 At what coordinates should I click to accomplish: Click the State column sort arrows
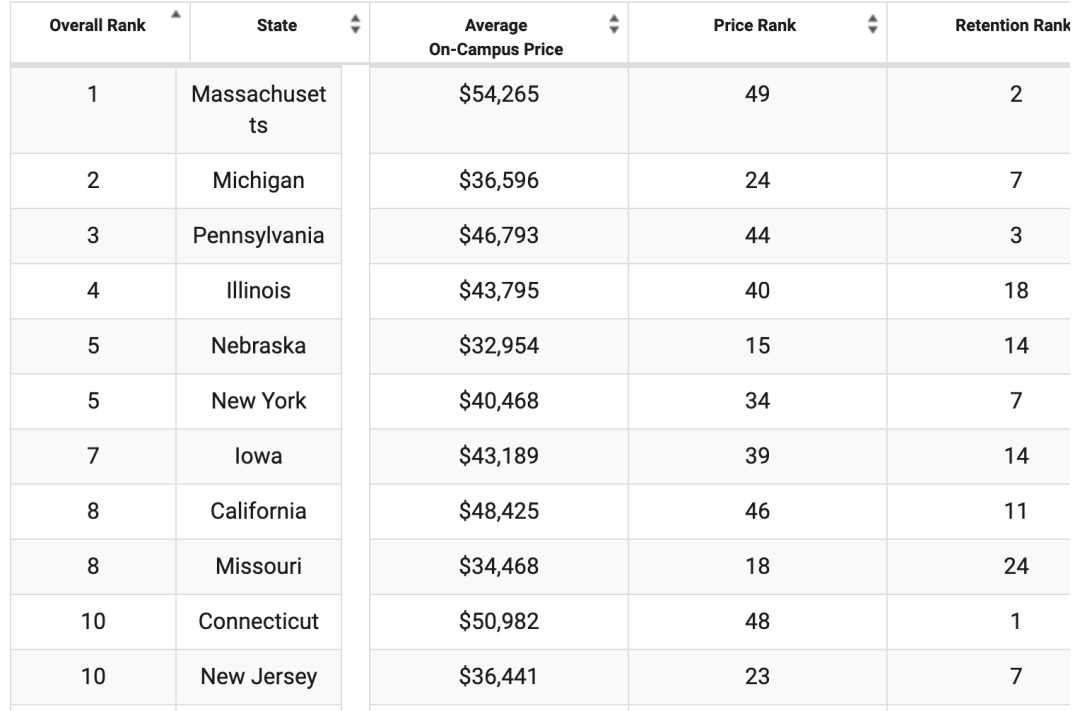(x=353, y=27)
